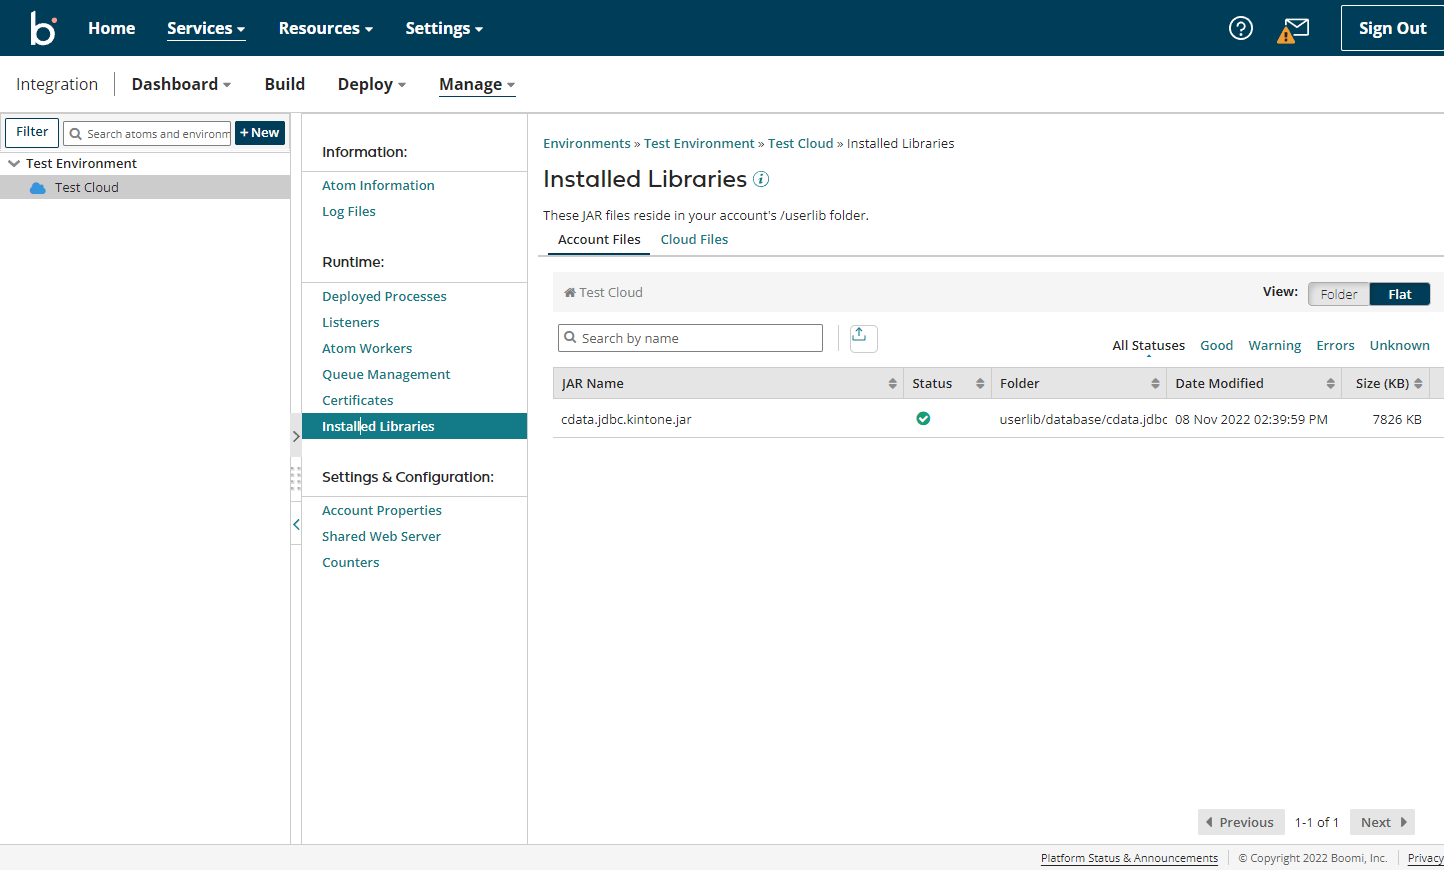Switch view to Folder
This screenshot has width=1444, height=870.
click(x=1339, y=294)
